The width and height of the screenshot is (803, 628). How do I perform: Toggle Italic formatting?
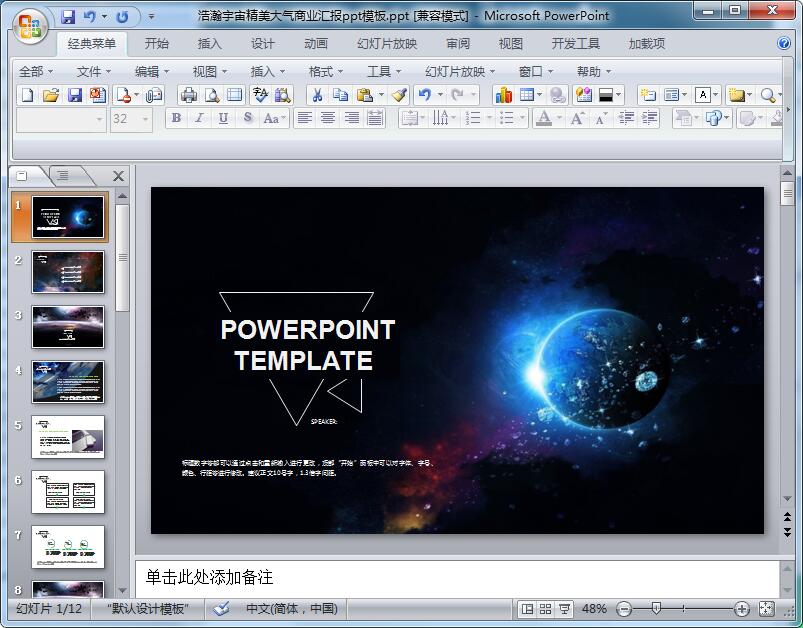click(200, 118)
